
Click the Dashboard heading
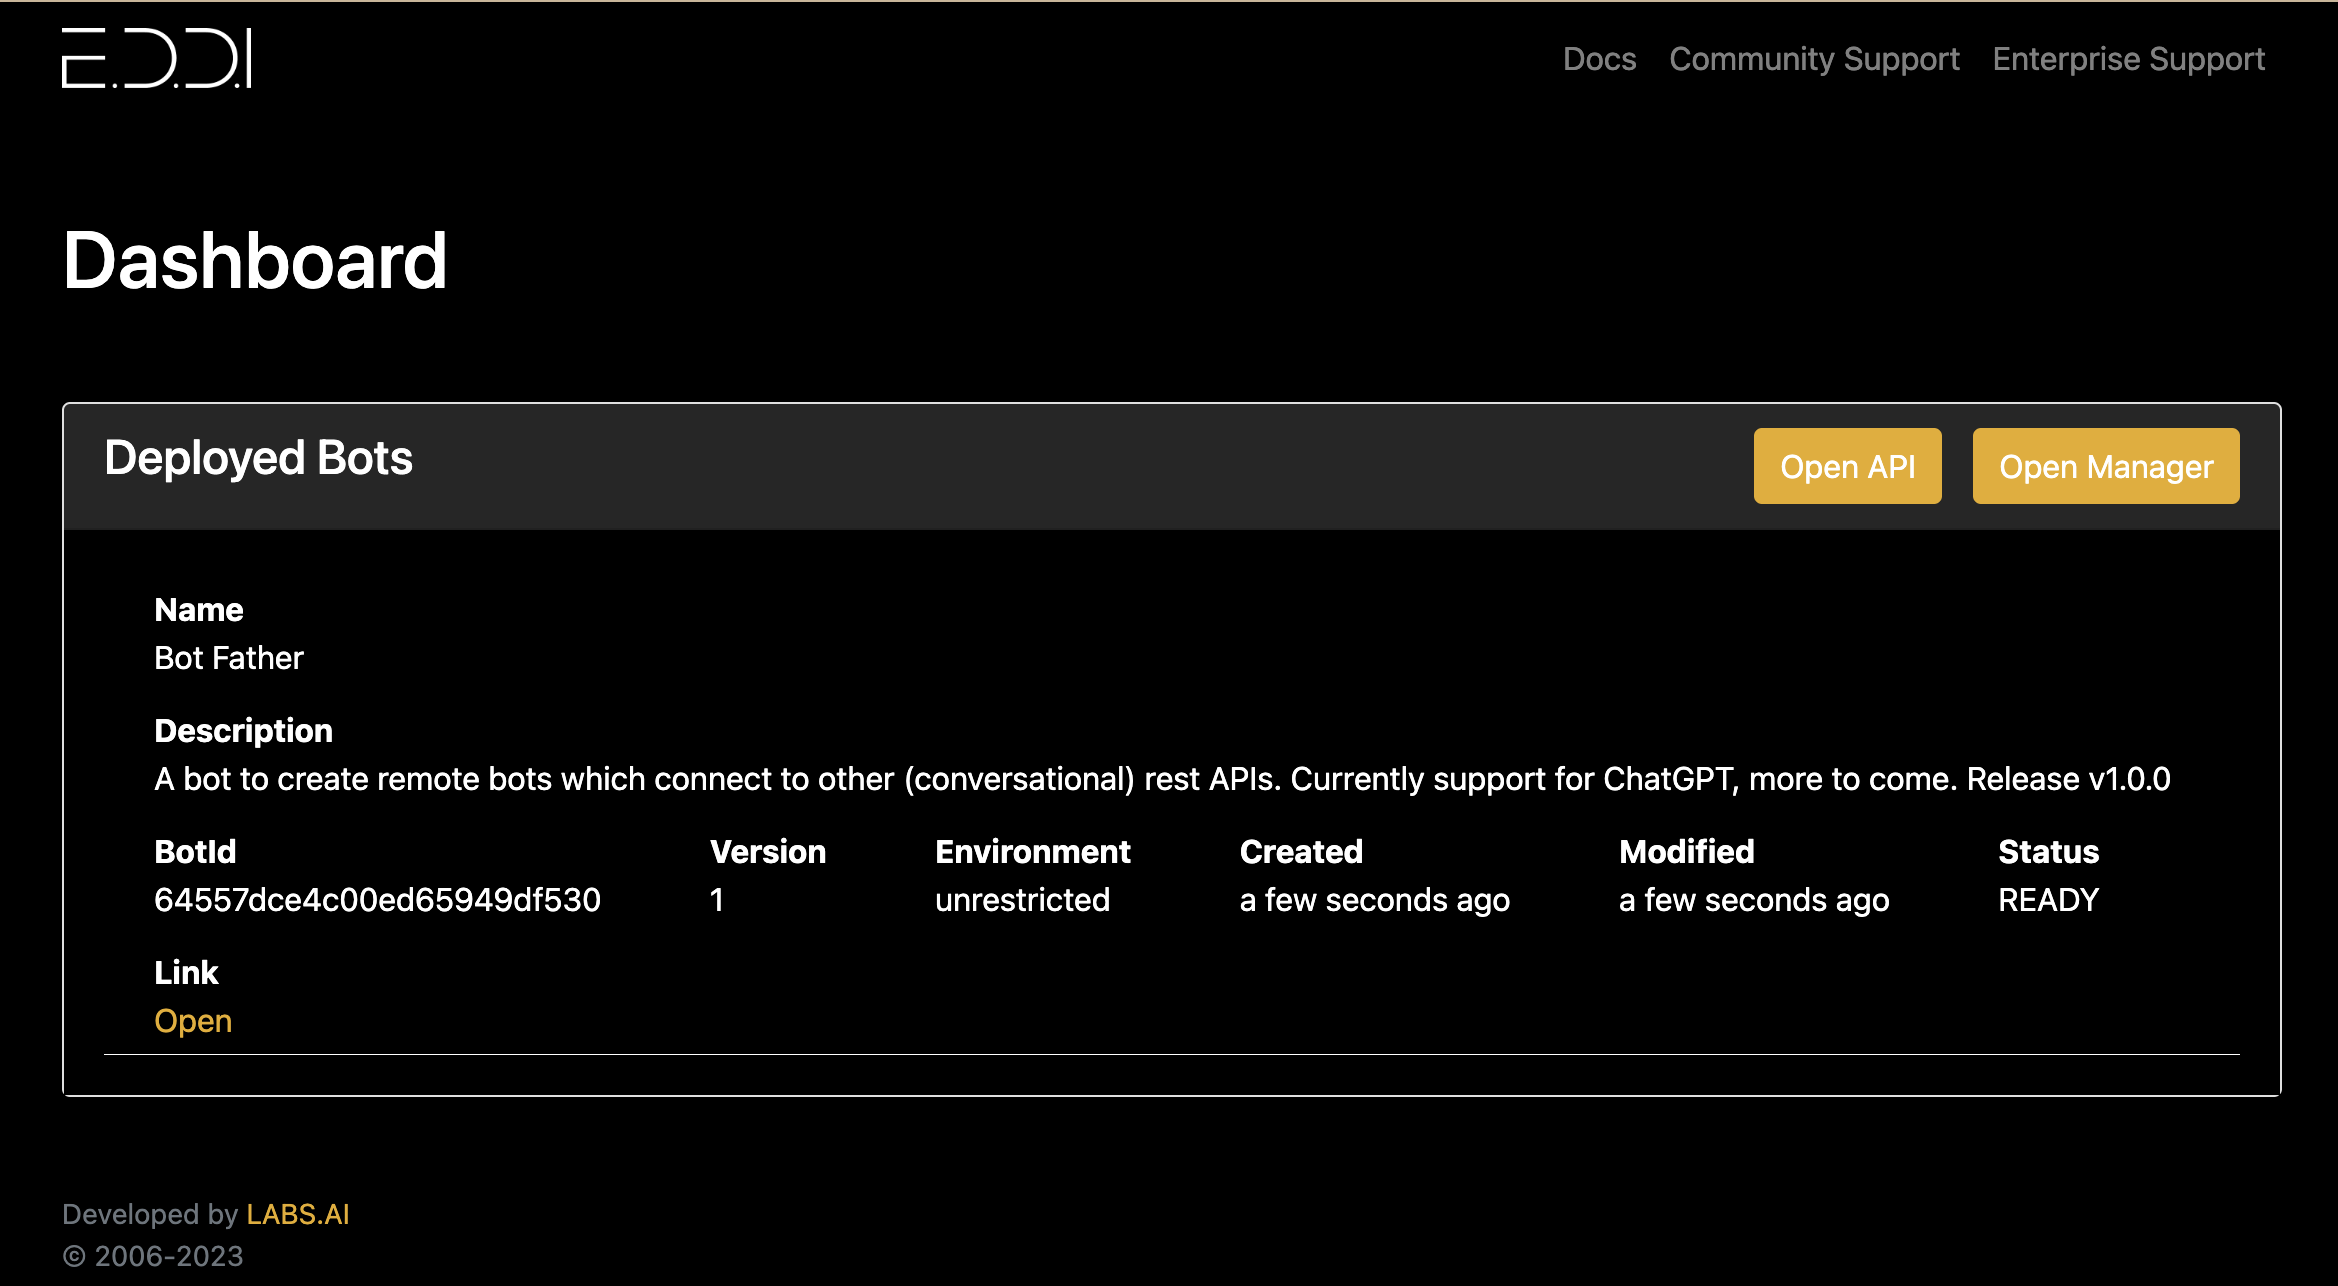point(255,261)
